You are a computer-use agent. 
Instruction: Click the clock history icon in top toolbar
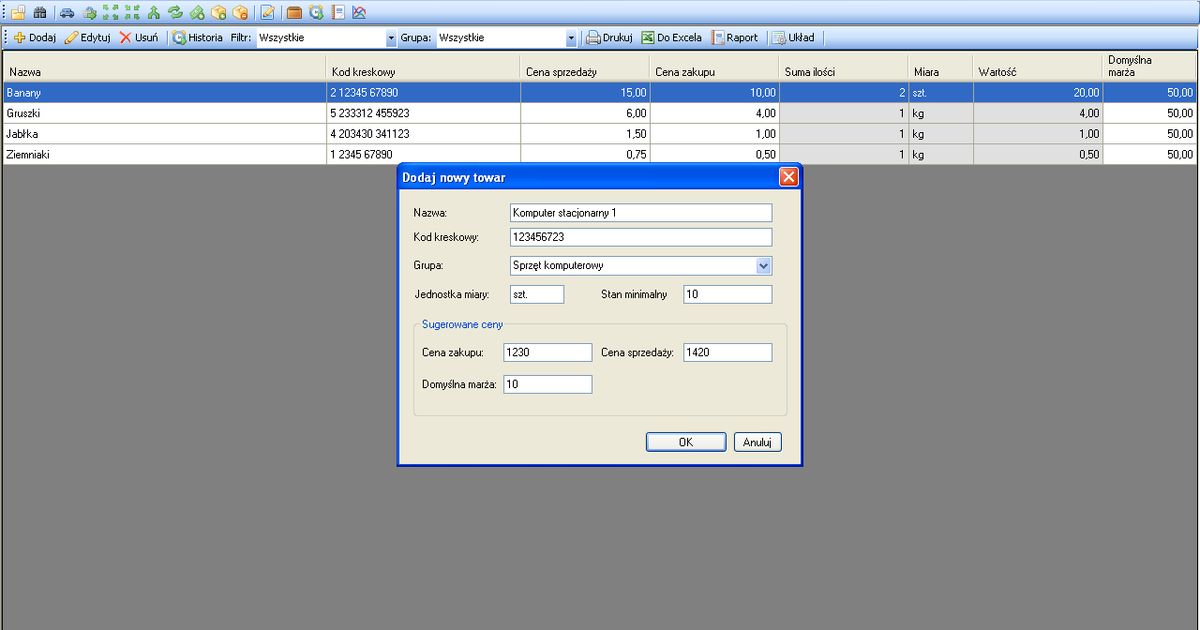pos(316,13)
